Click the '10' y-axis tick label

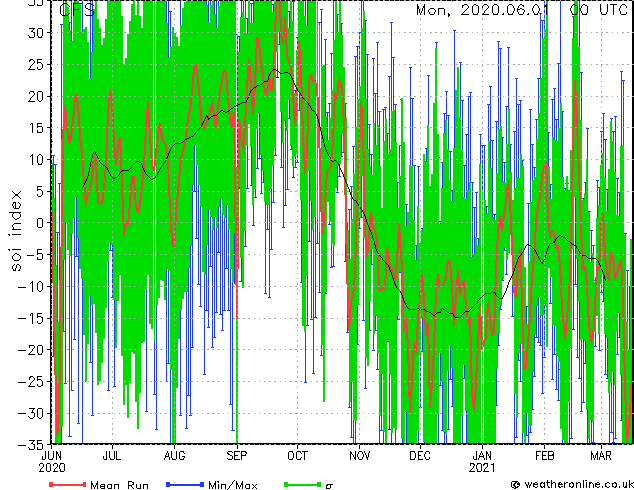click(x=36, y=159)
